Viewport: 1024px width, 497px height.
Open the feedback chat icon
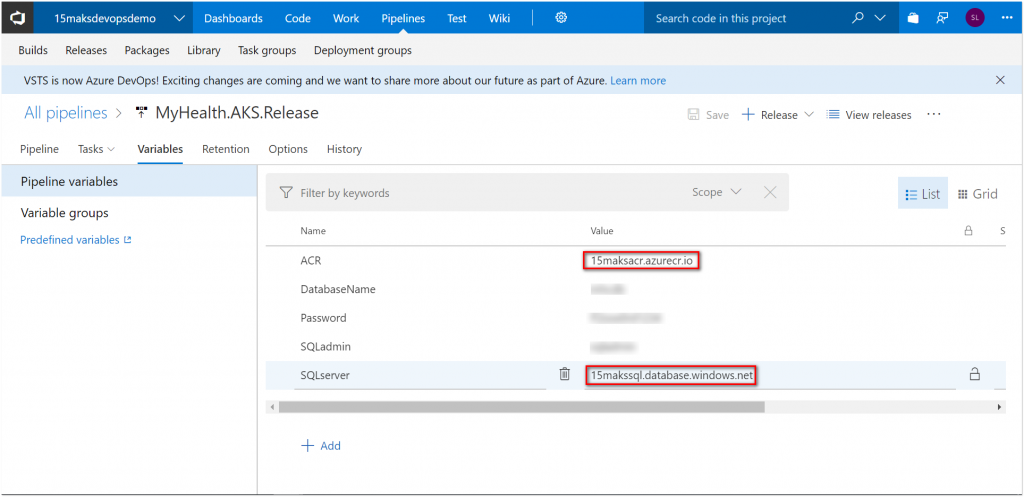942,18
